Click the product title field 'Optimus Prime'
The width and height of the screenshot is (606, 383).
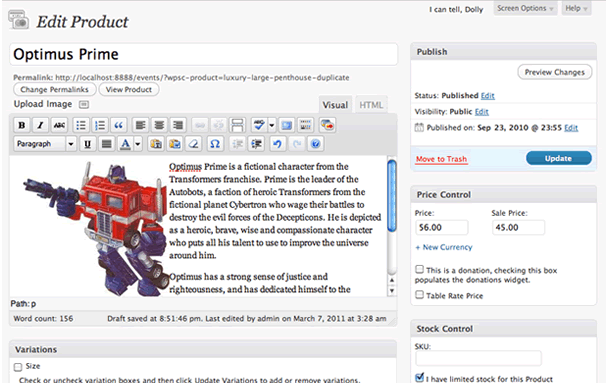pyautogui.click(x=204, y=54)
